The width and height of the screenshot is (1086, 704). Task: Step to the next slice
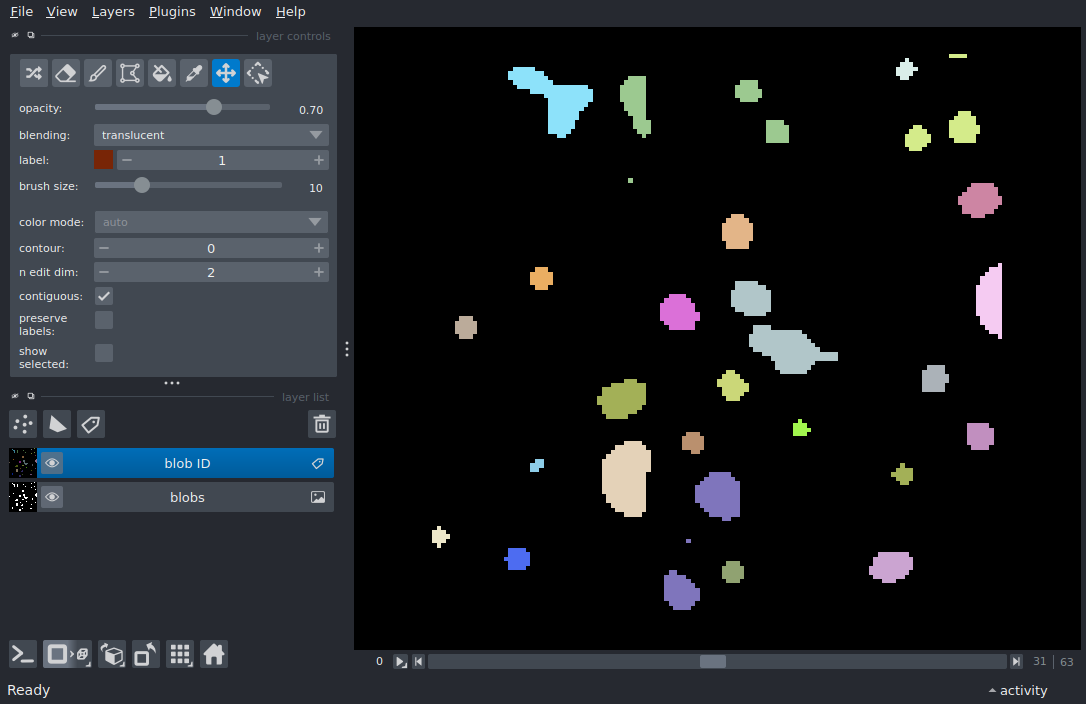tap(1016, 662)
